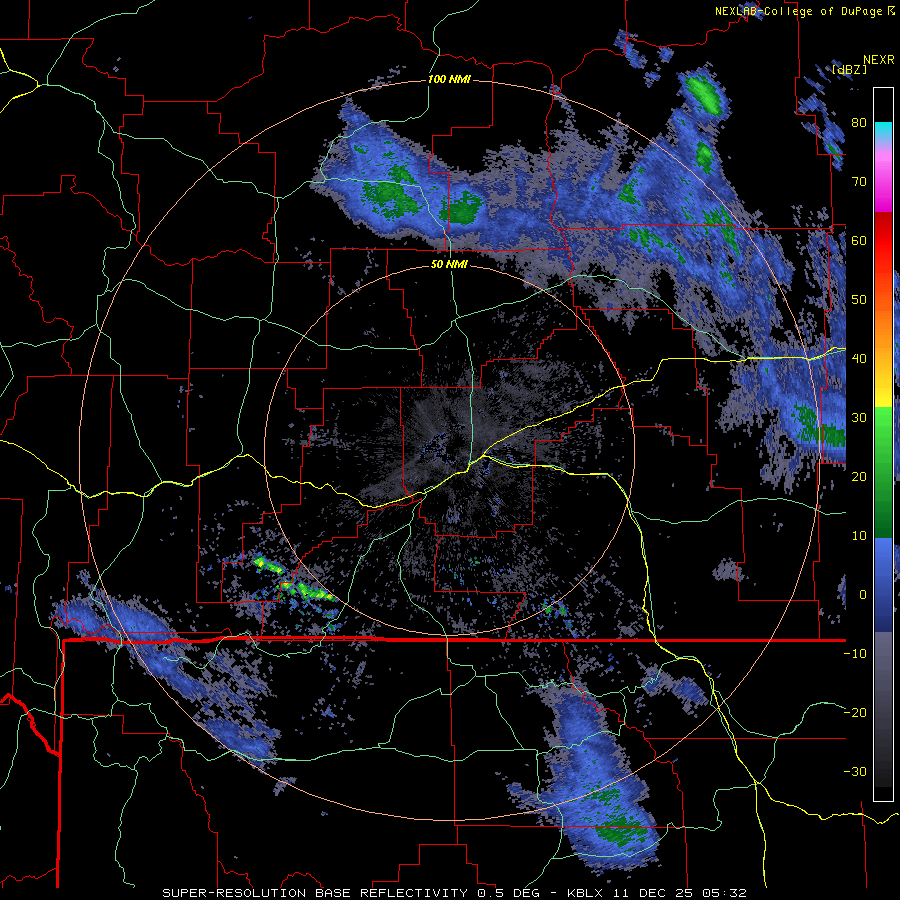The height and width of the screenshot is (900, 900).
Task: Click the -30 value on the dBZ scale
Action: point(855,771)
